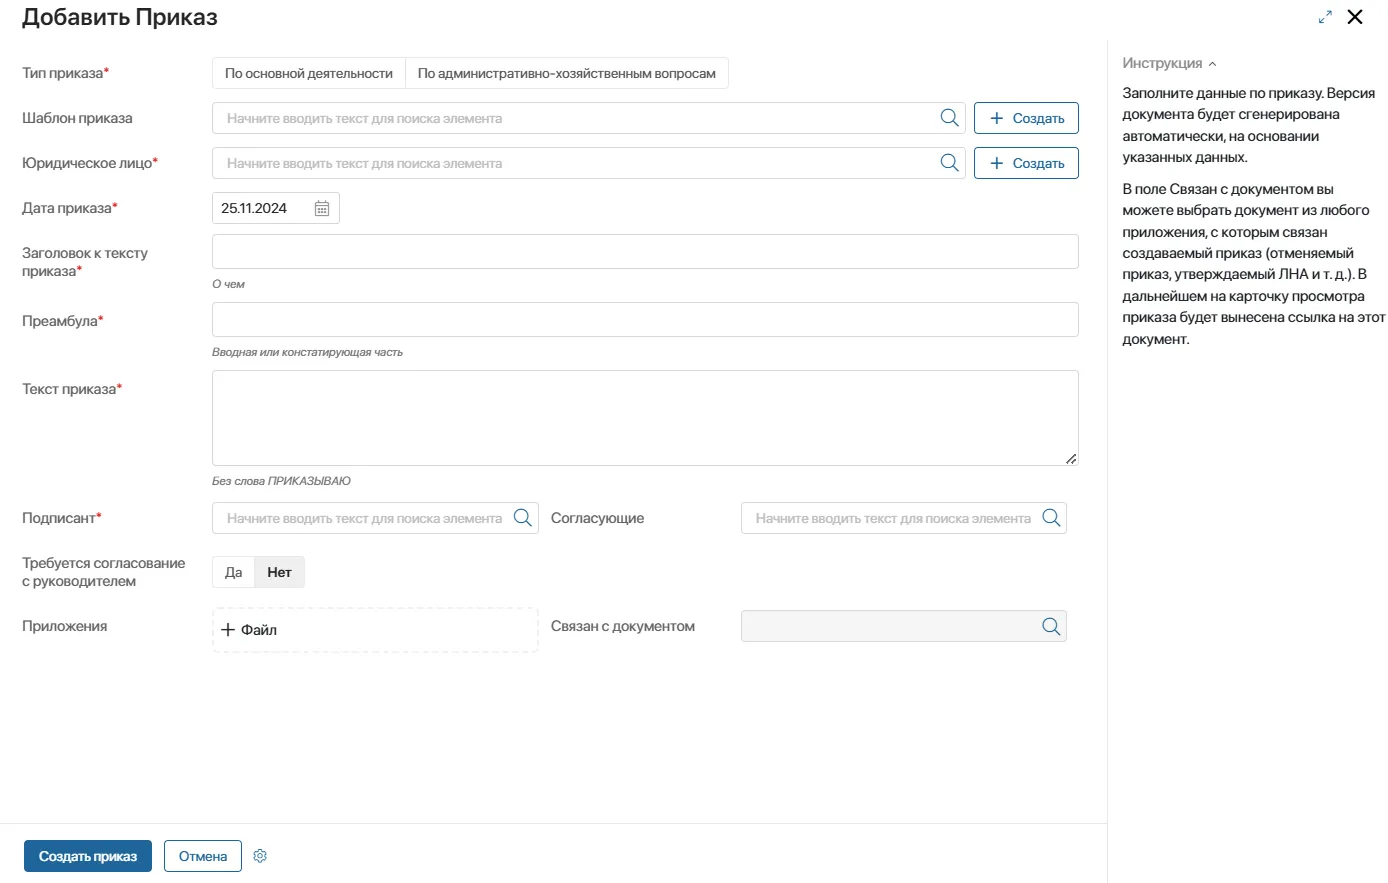Expand form to fullscreen
This screenshot has width=1388, height=883.
pos(1325,17)
